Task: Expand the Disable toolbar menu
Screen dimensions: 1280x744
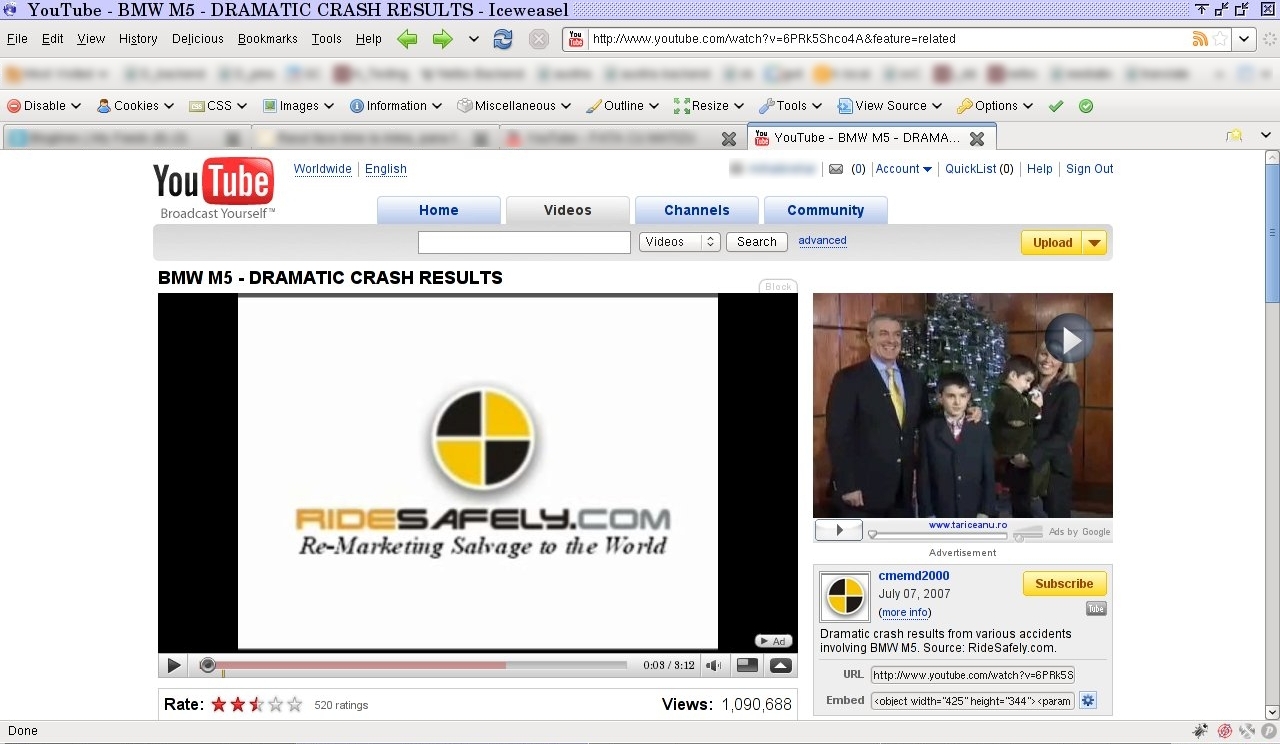Action: 44,106
